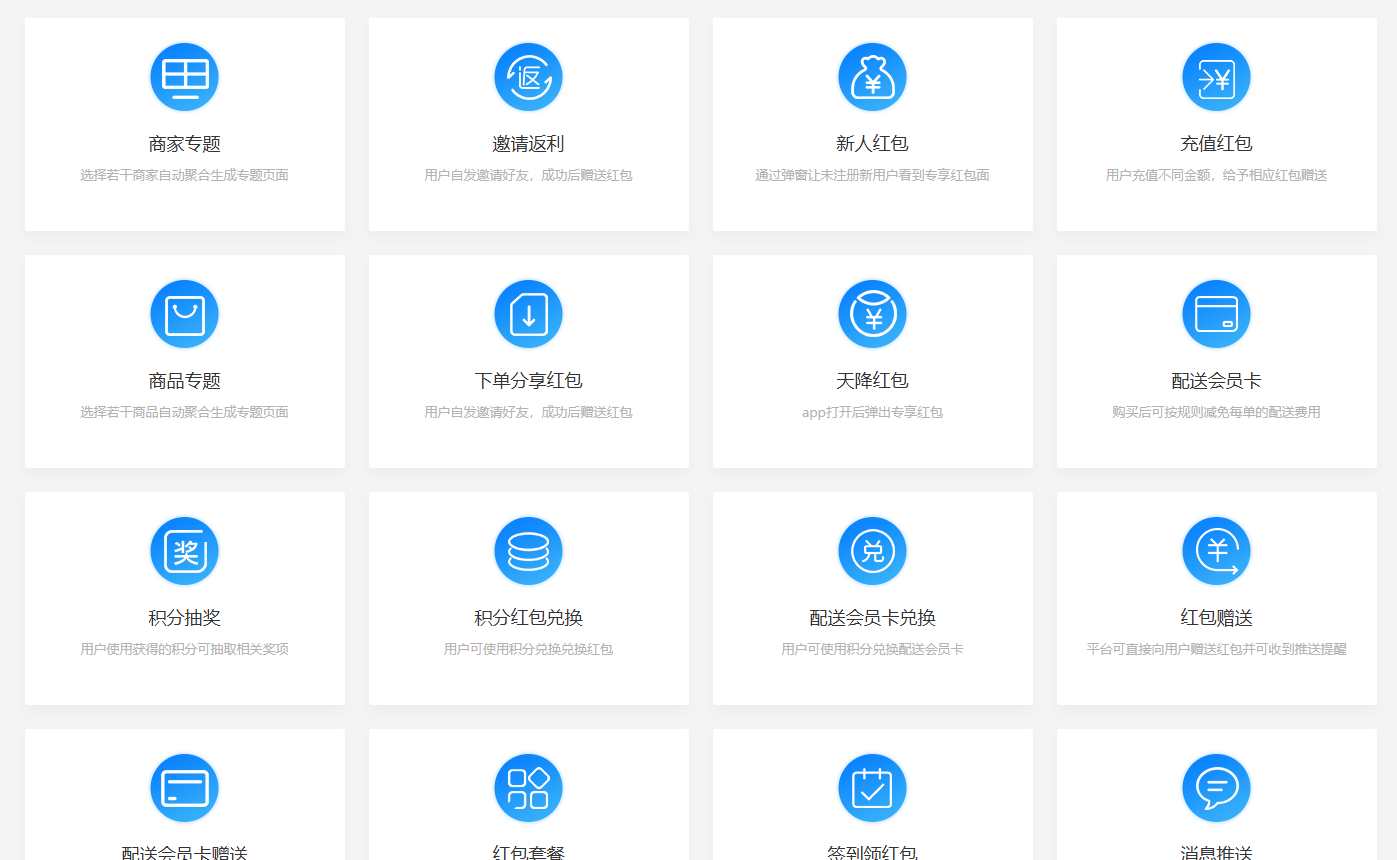Select the 配送会员卡兑换 exchange icon
The width and height of the screenshot is (1397, 860).
coord(872,552)
